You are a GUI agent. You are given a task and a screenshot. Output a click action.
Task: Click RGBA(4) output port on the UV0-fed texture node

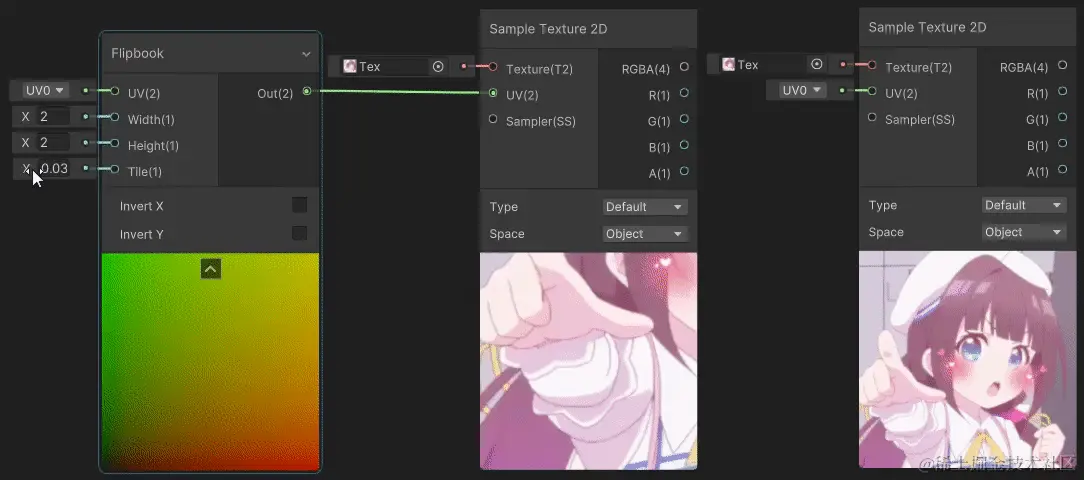[1063, 66]
